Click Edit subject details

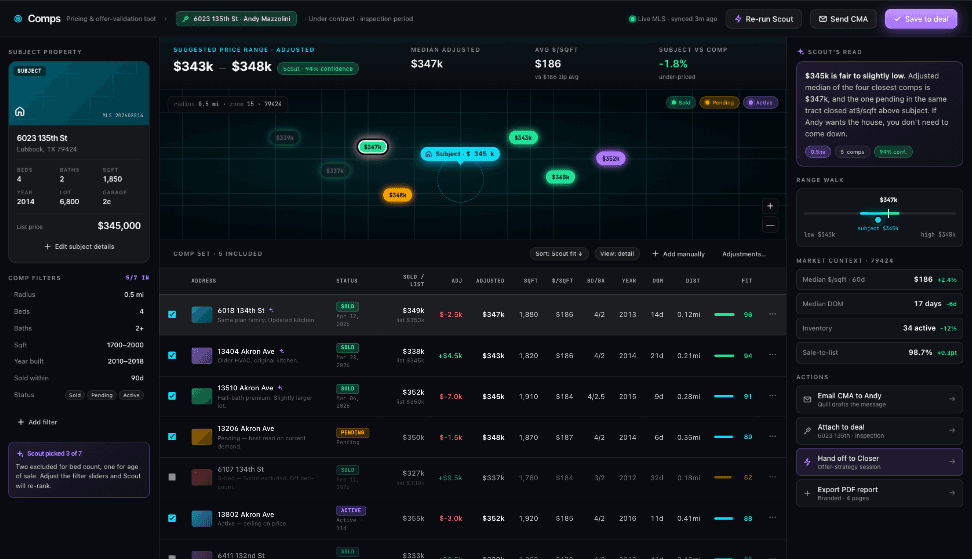(79, 247)
